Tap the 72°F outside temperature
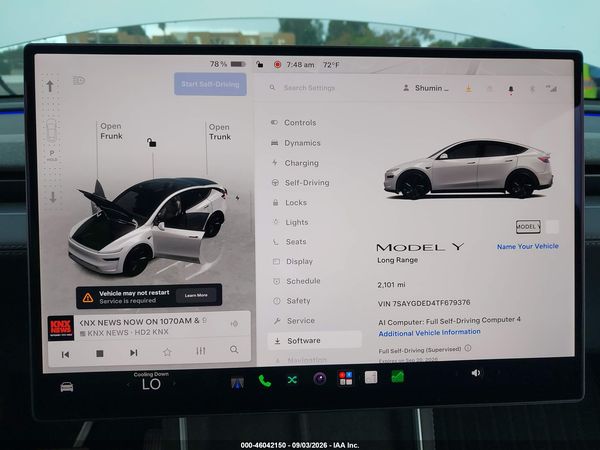This screenshot has width=600, height=450. [331, 65]
